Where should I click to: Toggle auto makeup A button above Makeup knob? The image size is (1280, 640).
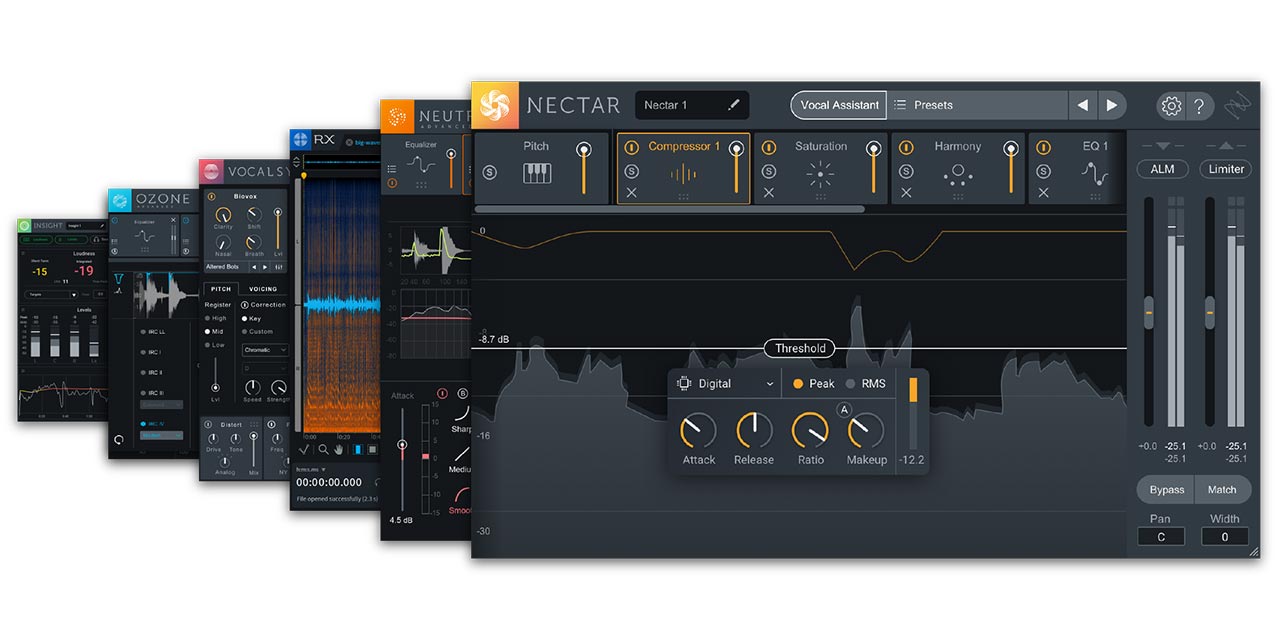click(x=843, y=410)
